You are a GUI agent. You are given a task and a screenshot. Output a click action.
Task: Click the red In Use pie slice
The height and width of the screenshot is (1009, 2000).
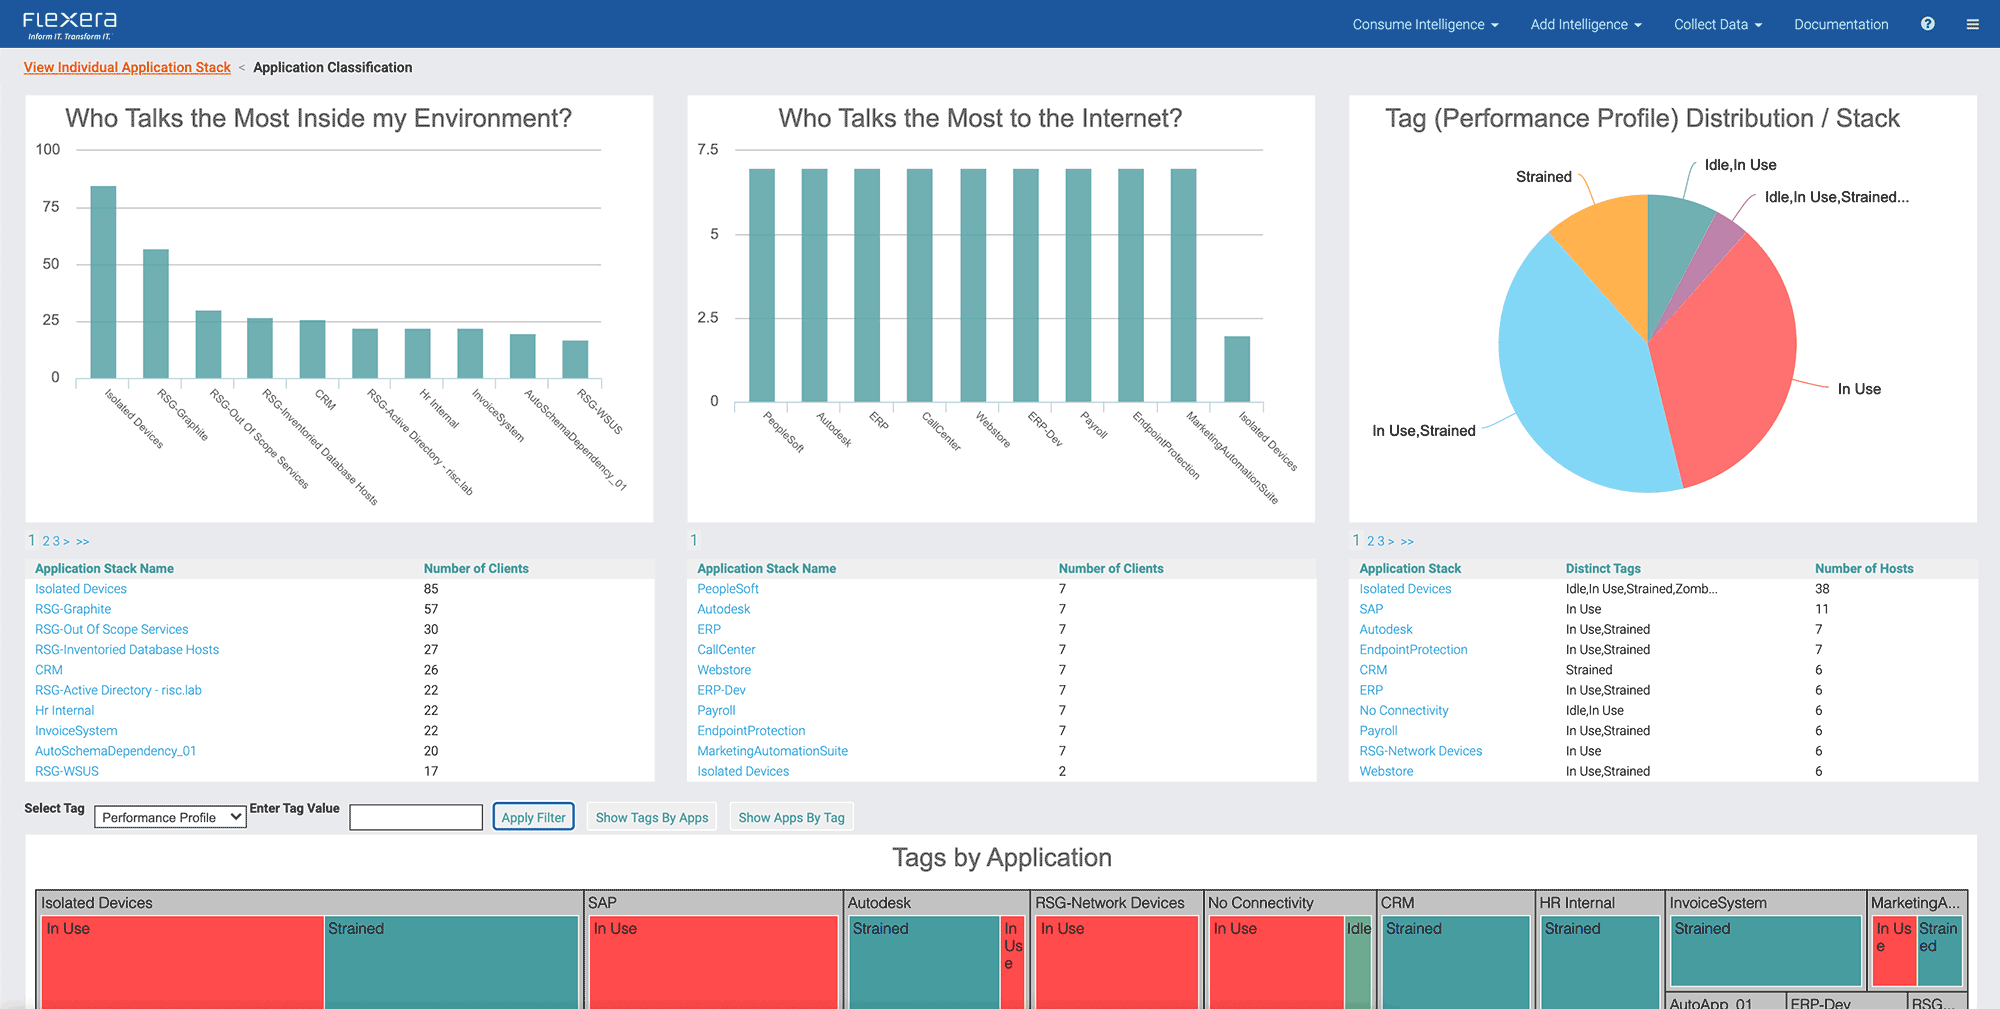coord(1730,360)
